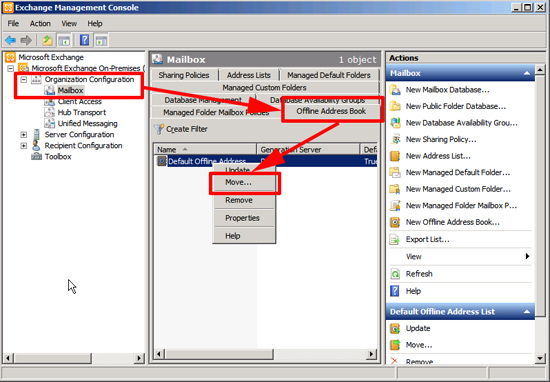Click the Microsoft Exchange root node icon

coord(10,57)
